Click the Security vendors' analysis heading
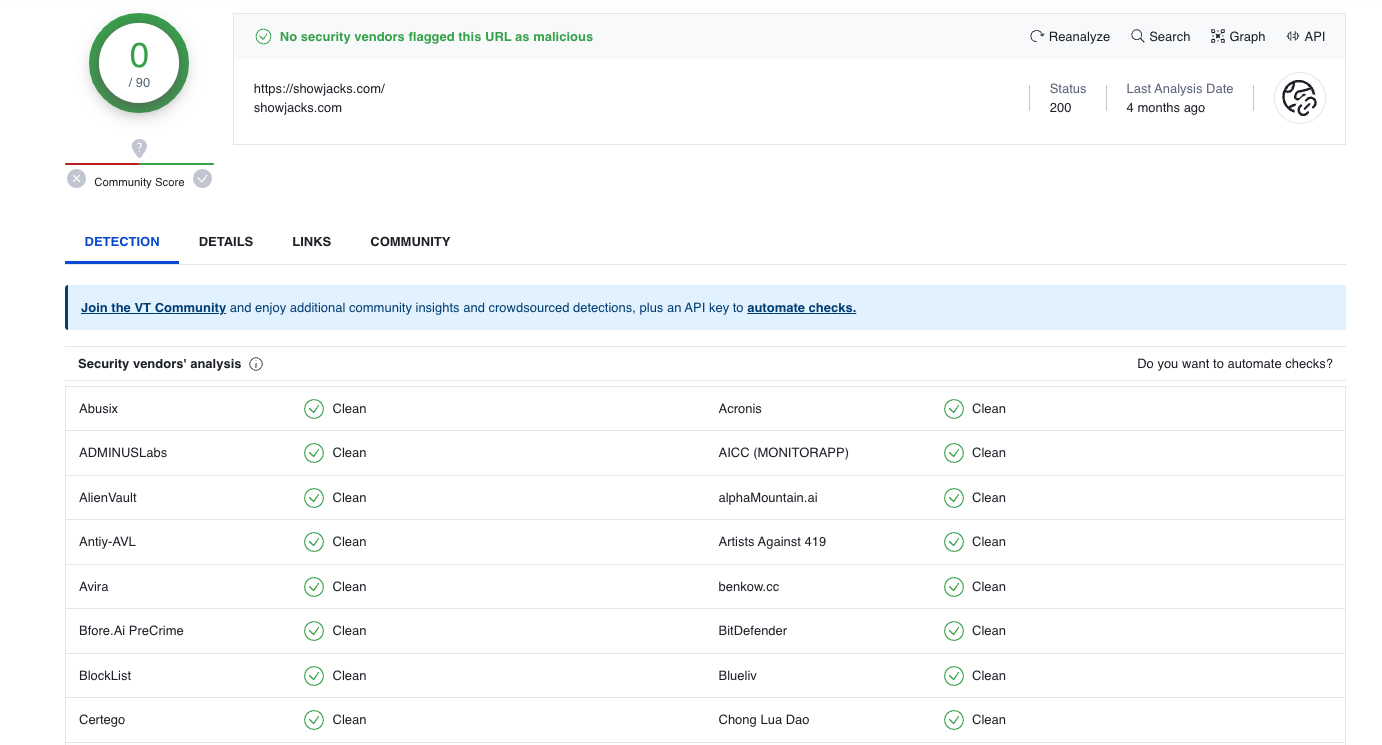1382x745 pixels. pos(160,364)
